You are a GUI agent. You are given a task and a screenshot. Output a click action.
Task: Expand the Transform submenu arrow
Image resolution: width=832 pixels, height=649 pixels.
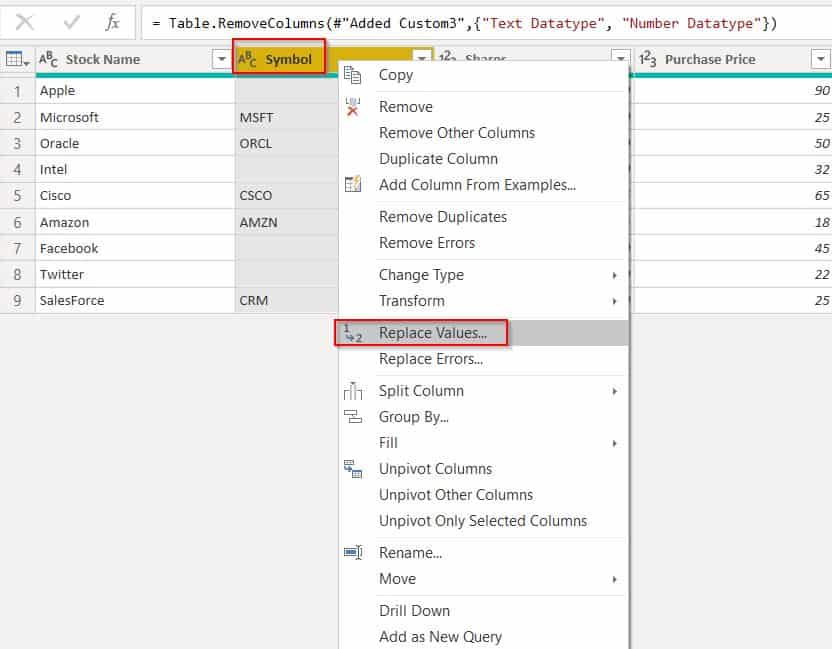(x=614, y=301)
